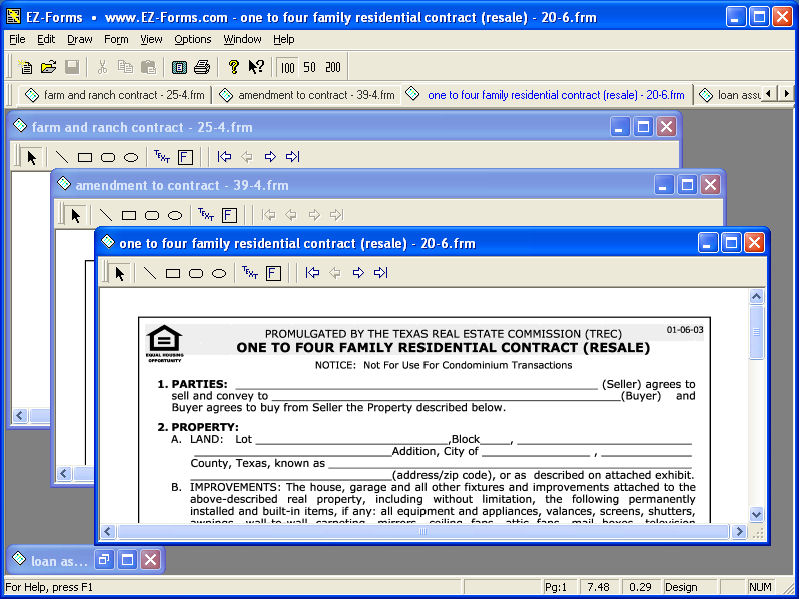
Task: Expand the Draw menu
Action: (80, 39)
